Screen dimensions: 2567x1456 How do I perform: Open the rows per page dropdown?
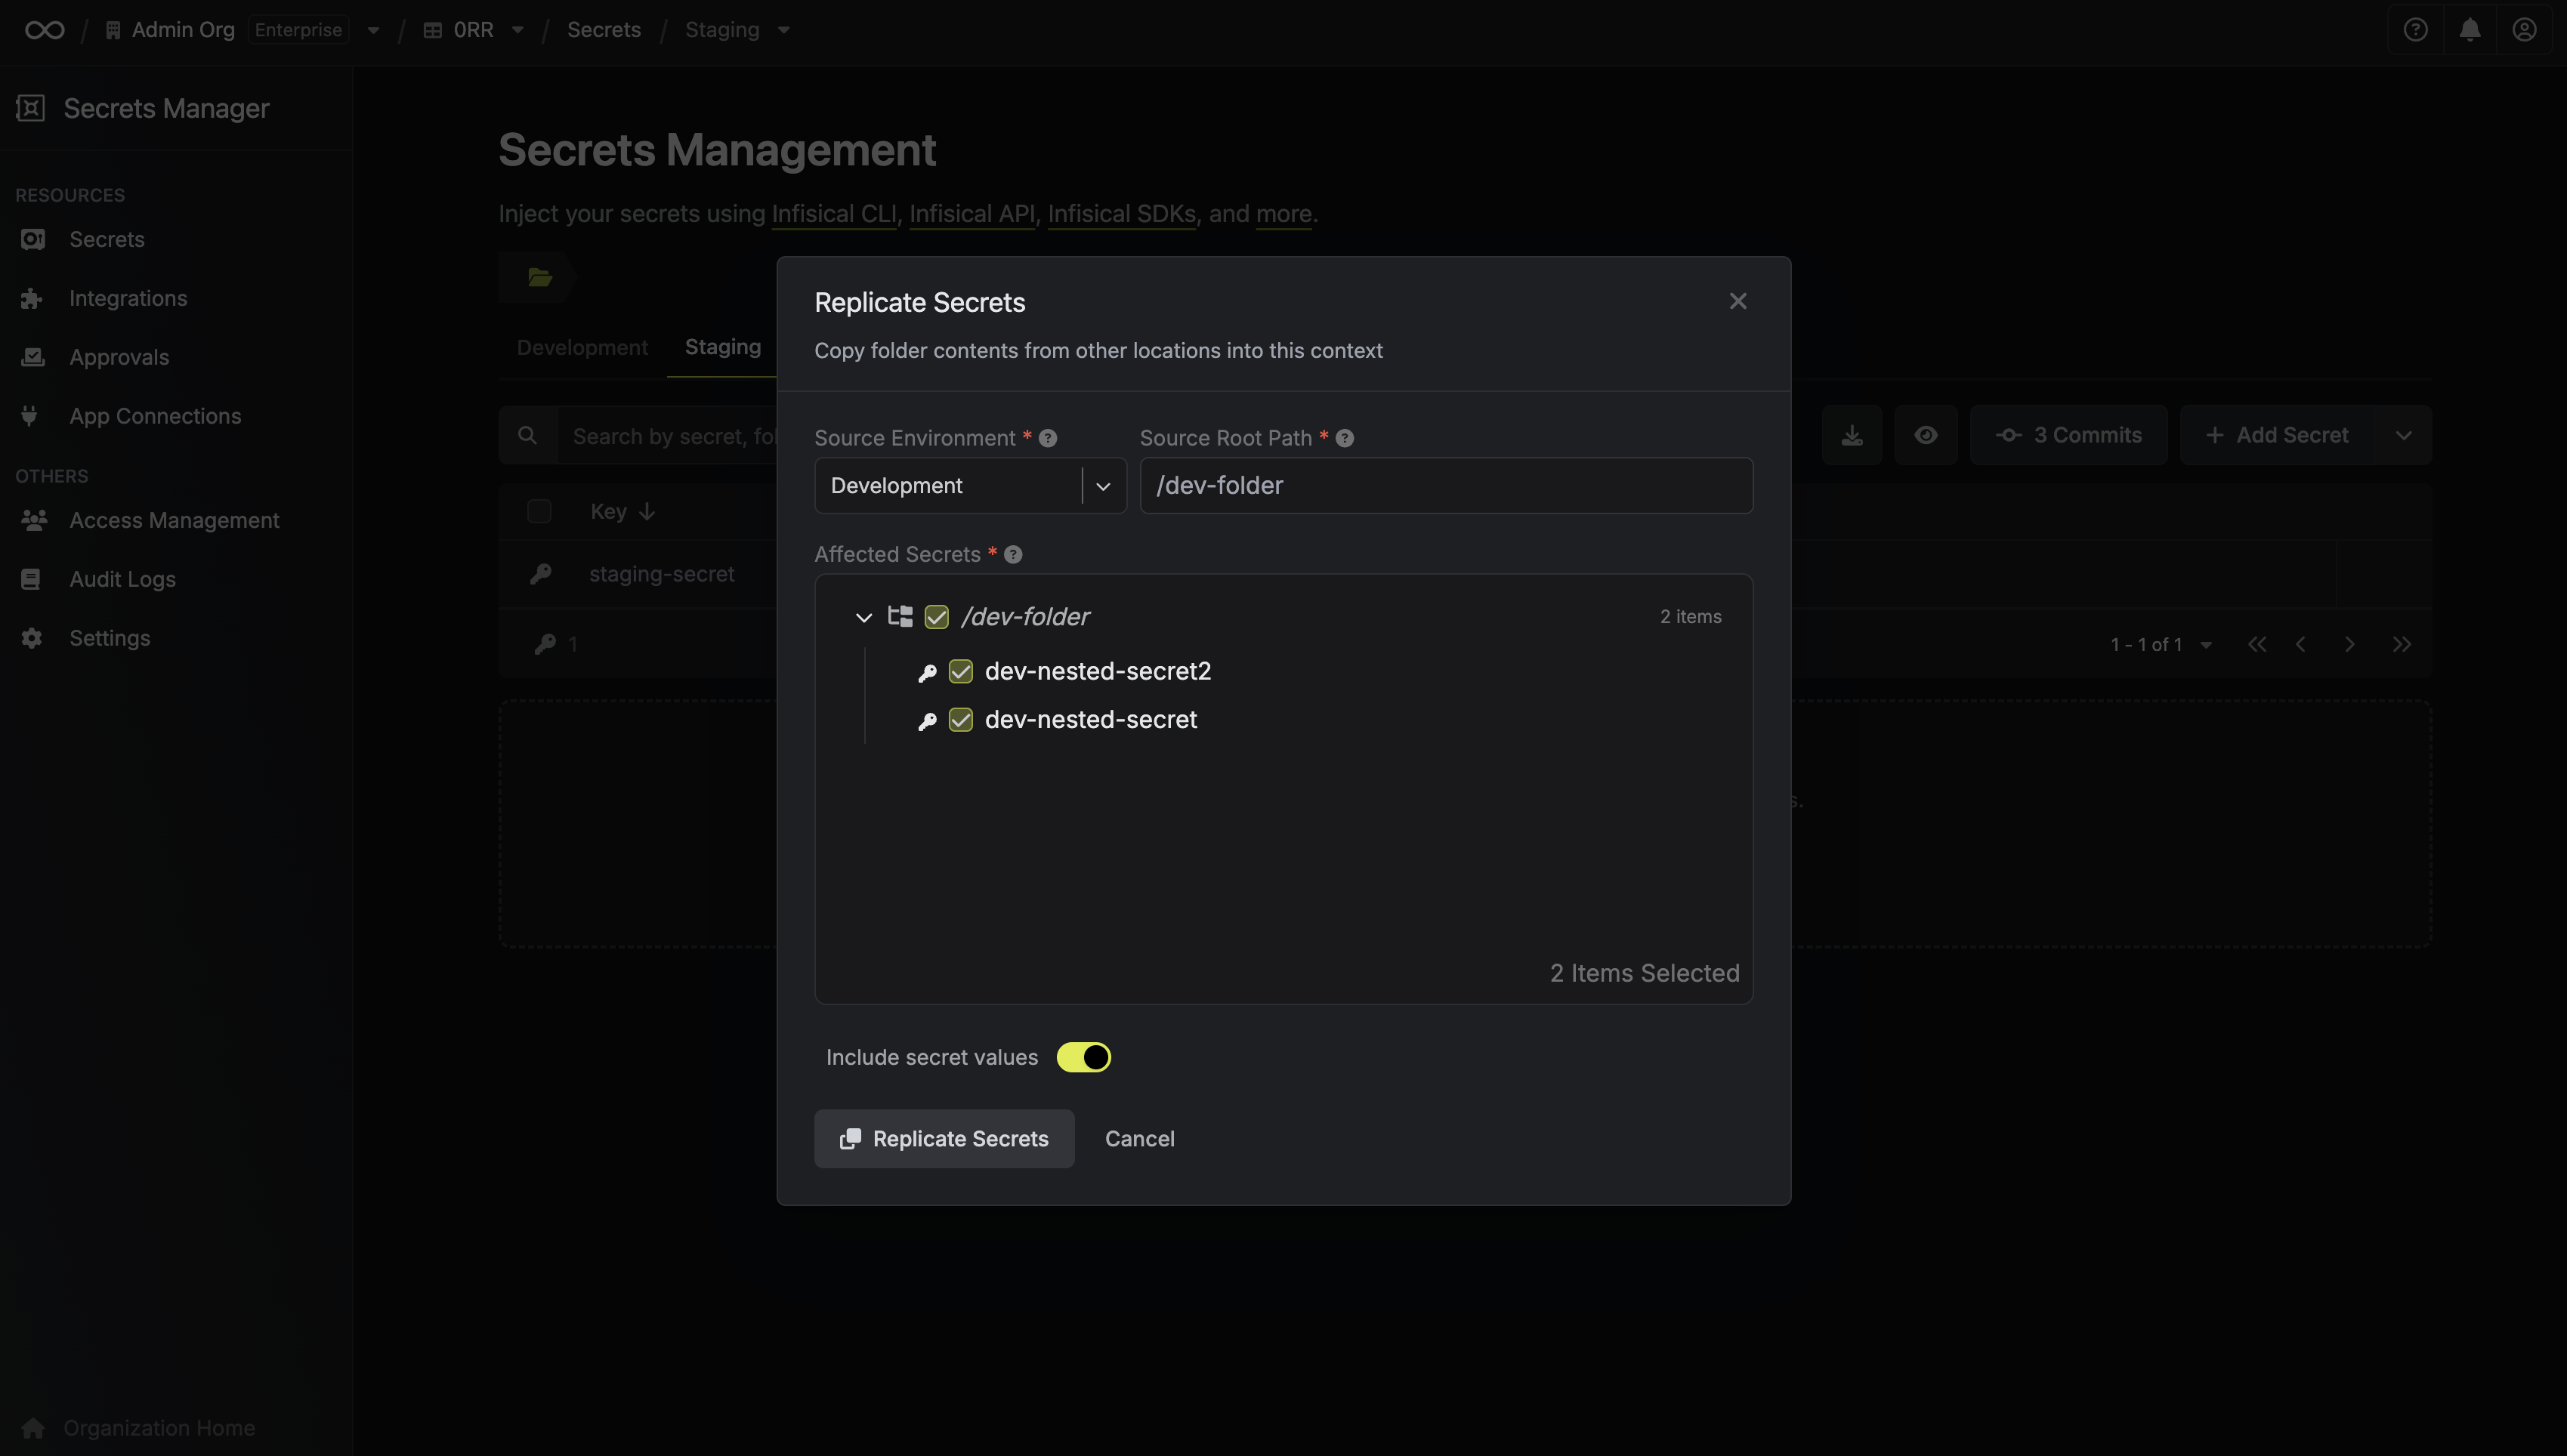pos(2206,645)
